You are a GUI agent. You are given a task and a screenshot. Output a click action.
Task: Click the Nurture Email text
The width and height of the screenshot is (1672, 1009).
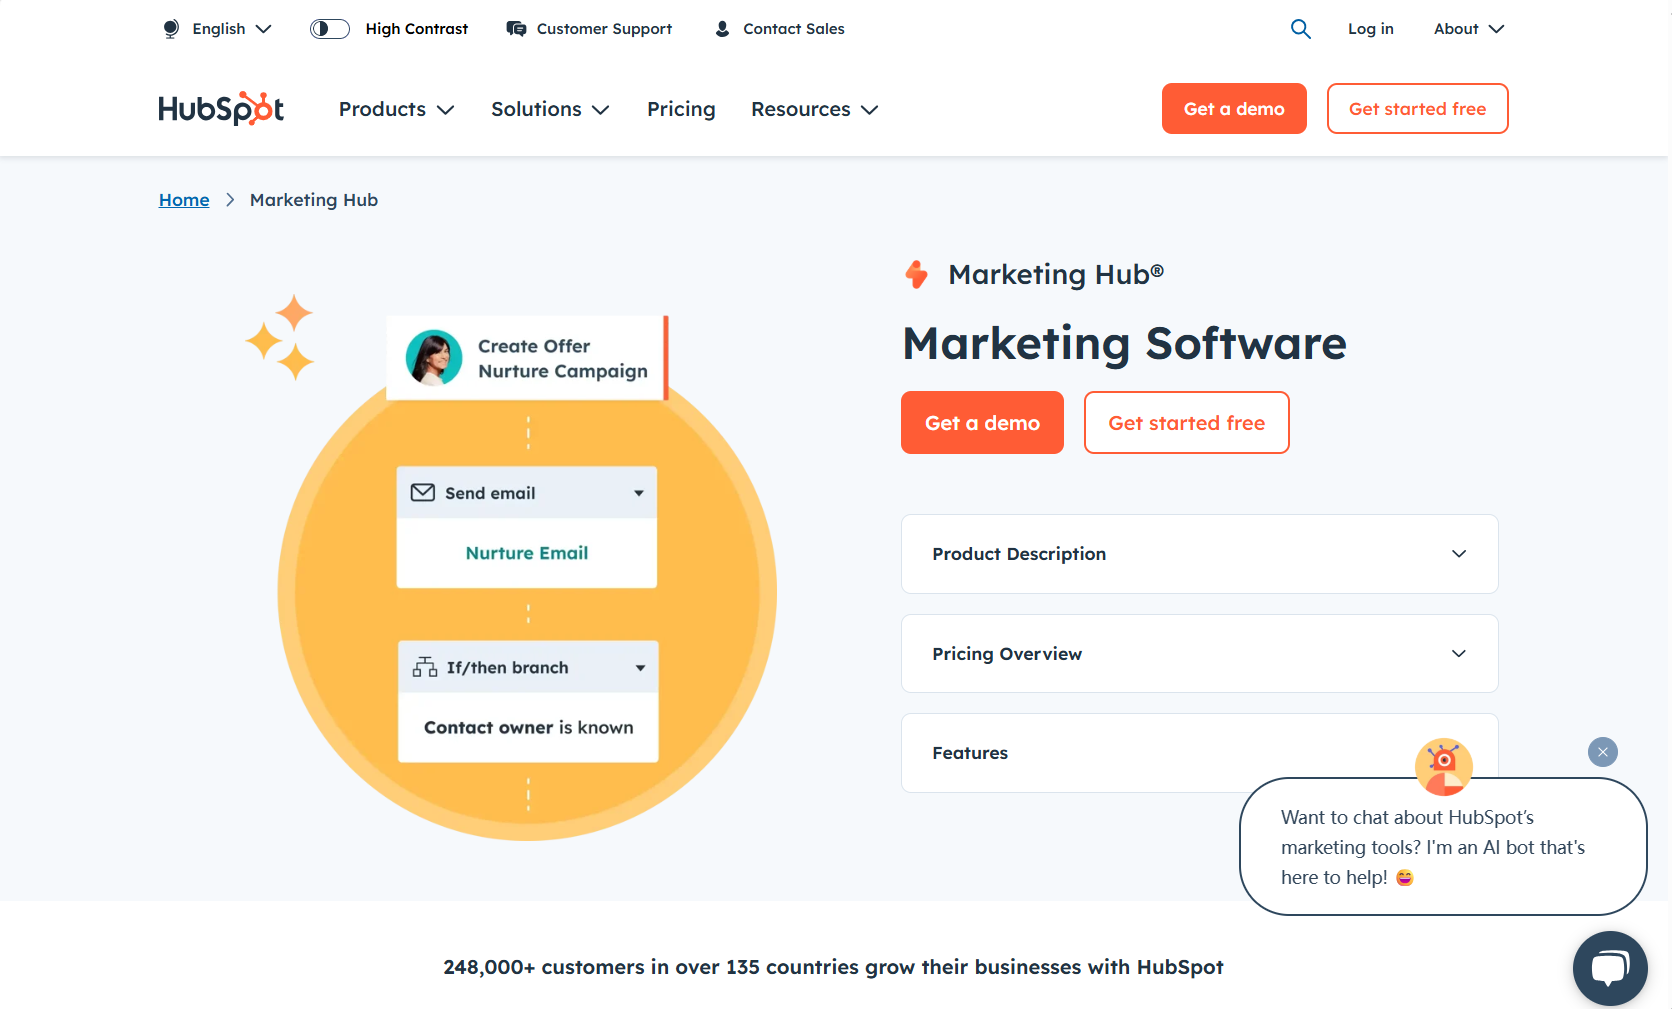(x=527, y=553)
